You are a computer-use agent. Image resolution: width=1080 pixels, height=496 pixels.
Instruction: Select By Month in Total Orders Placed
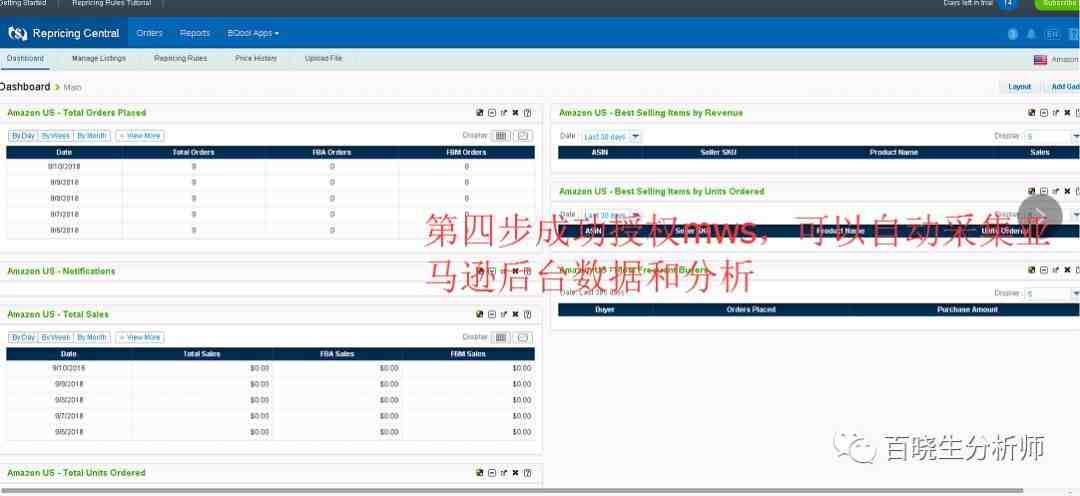[92, 136]
